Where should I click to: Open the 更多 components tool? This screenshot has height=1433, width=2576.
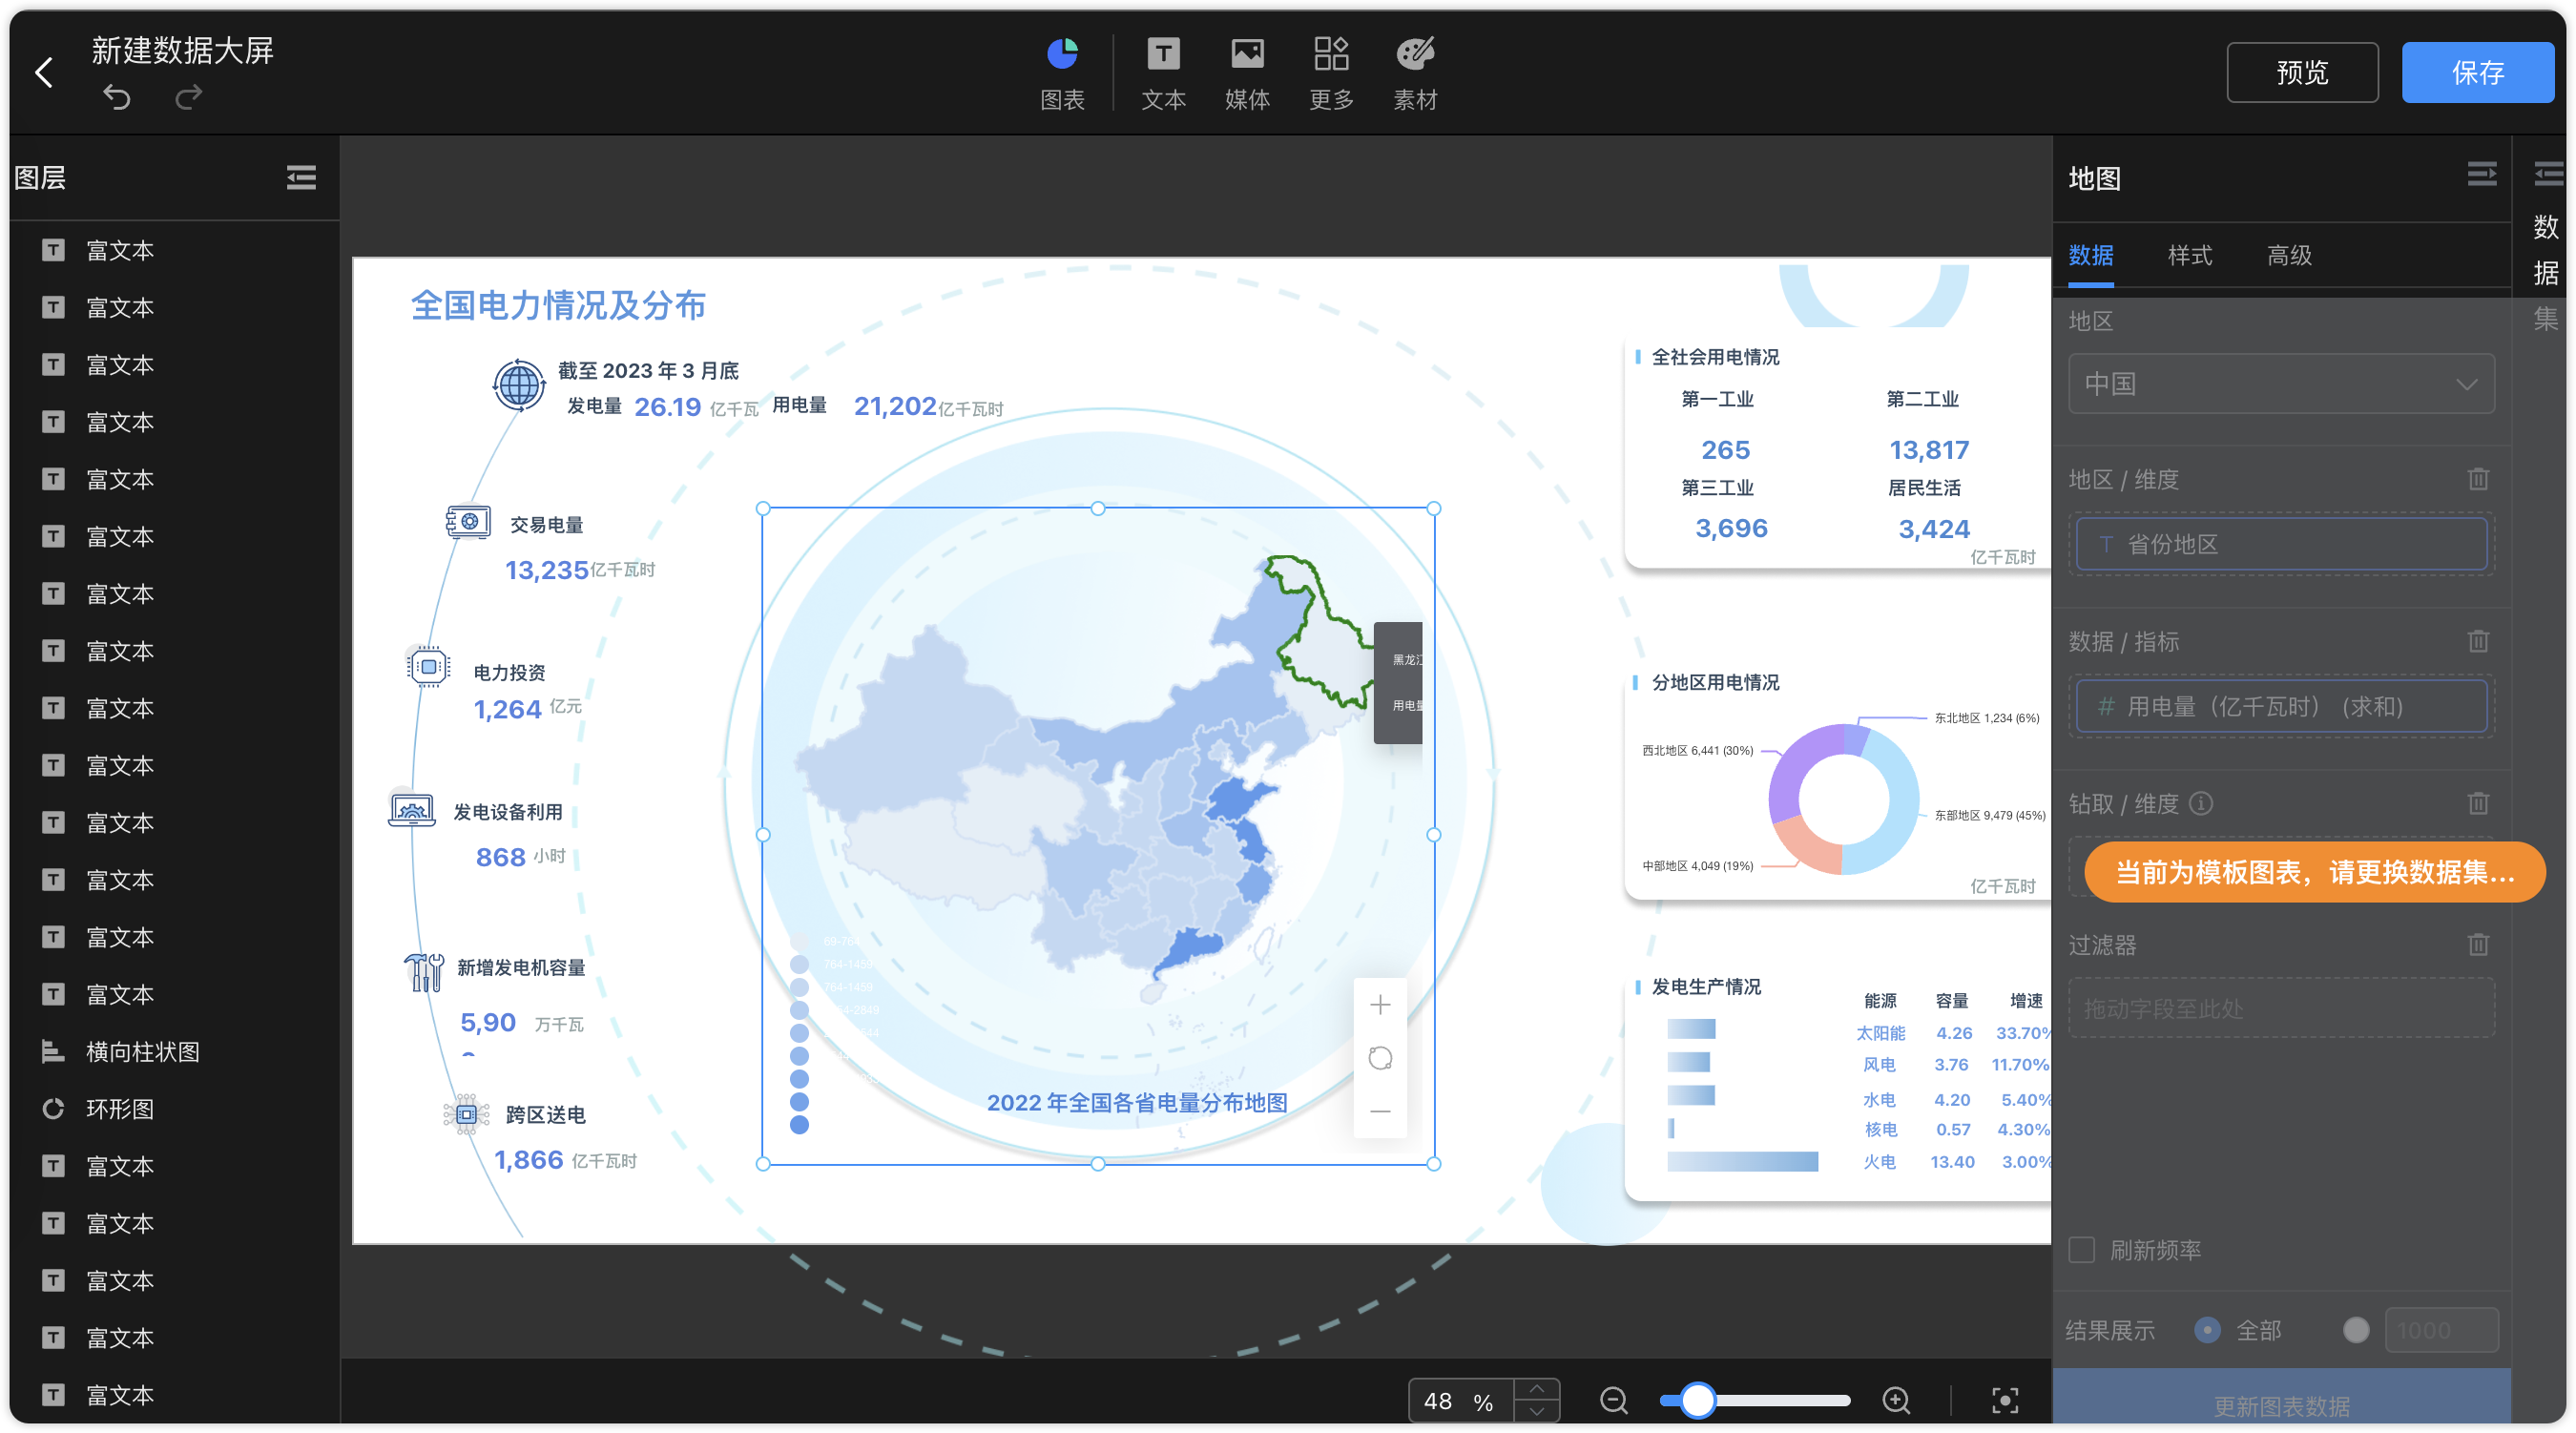point(1331,73)
